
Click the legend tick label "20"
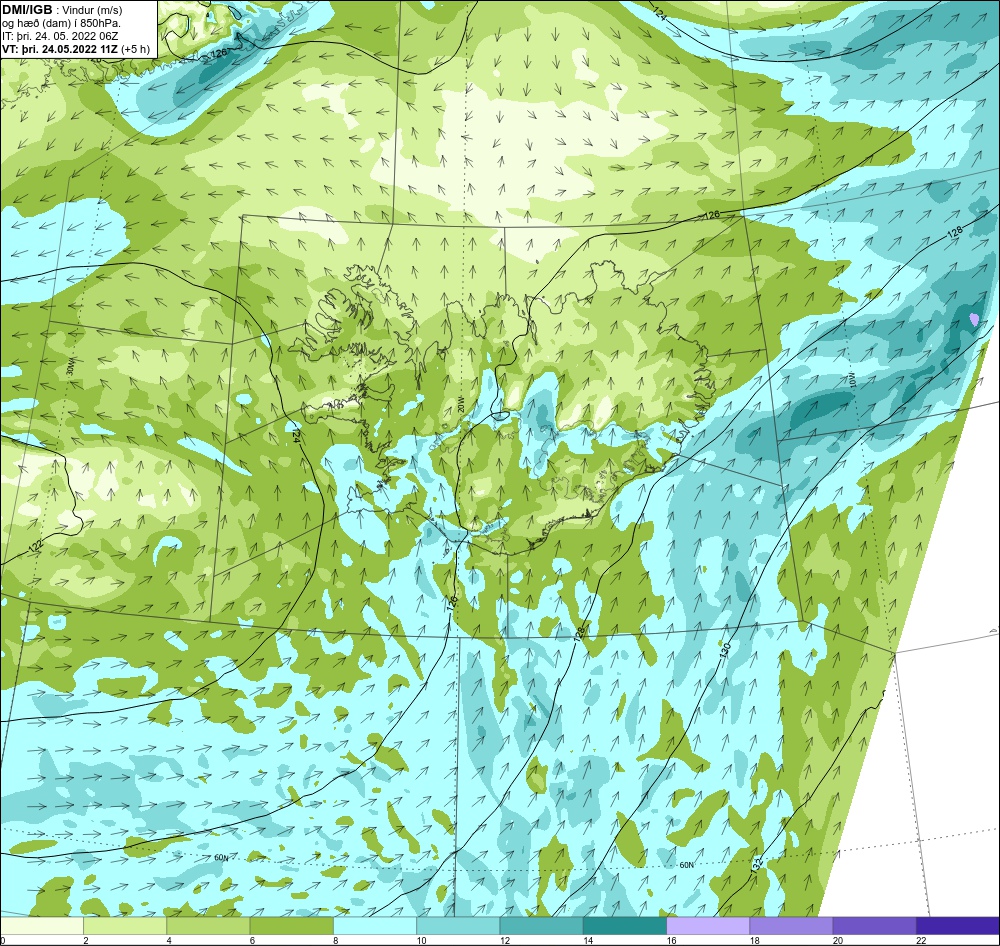click(x=837, y=940)
